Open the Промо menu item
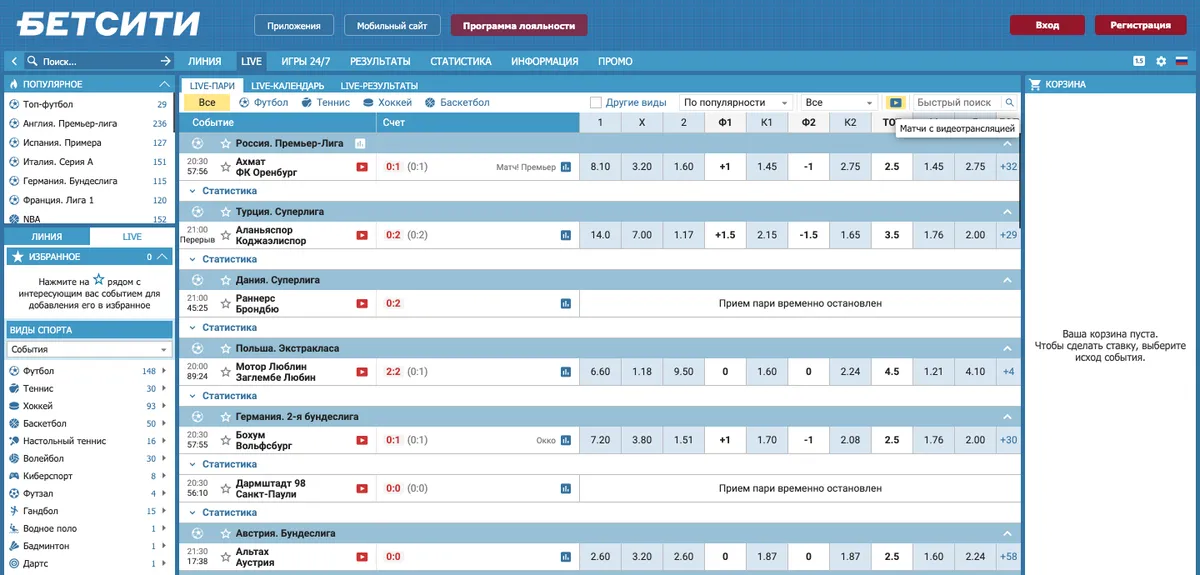 [x=615, y=61]
